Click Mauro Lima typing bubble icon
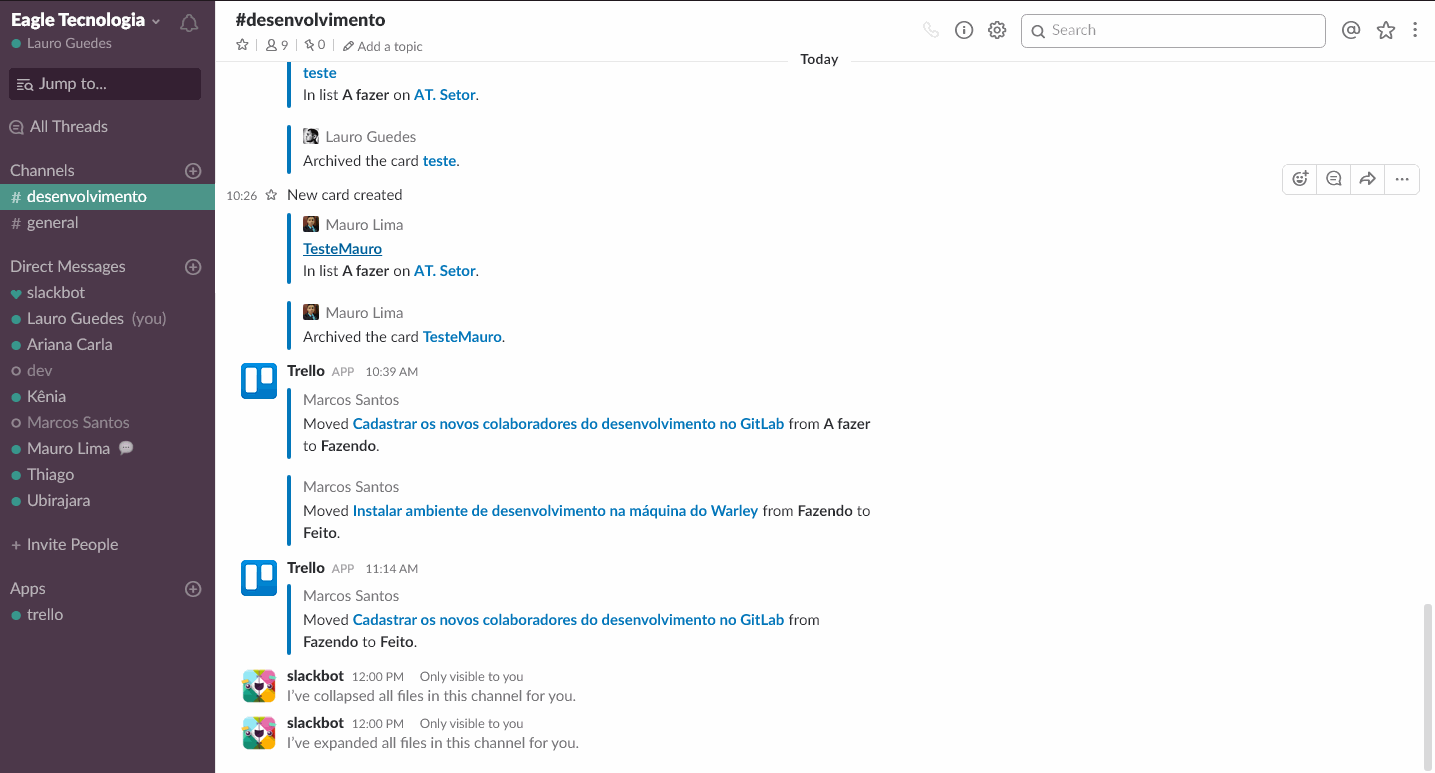 pyautogui.click(x=126, y=448)
